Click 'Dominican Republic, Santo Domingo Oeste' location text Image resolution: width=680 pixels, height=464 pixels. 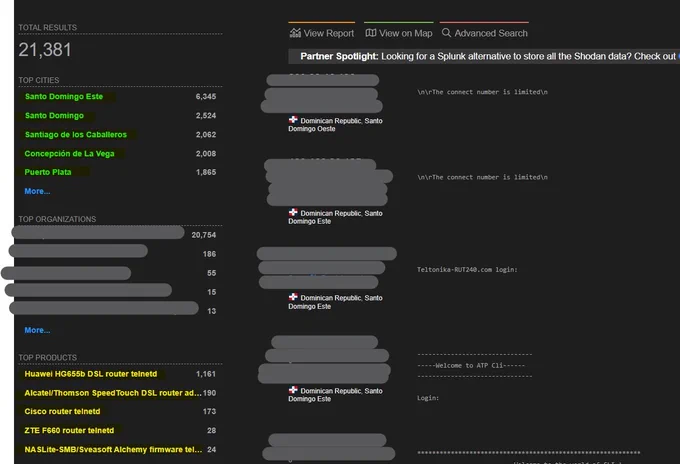click(335, 124)
